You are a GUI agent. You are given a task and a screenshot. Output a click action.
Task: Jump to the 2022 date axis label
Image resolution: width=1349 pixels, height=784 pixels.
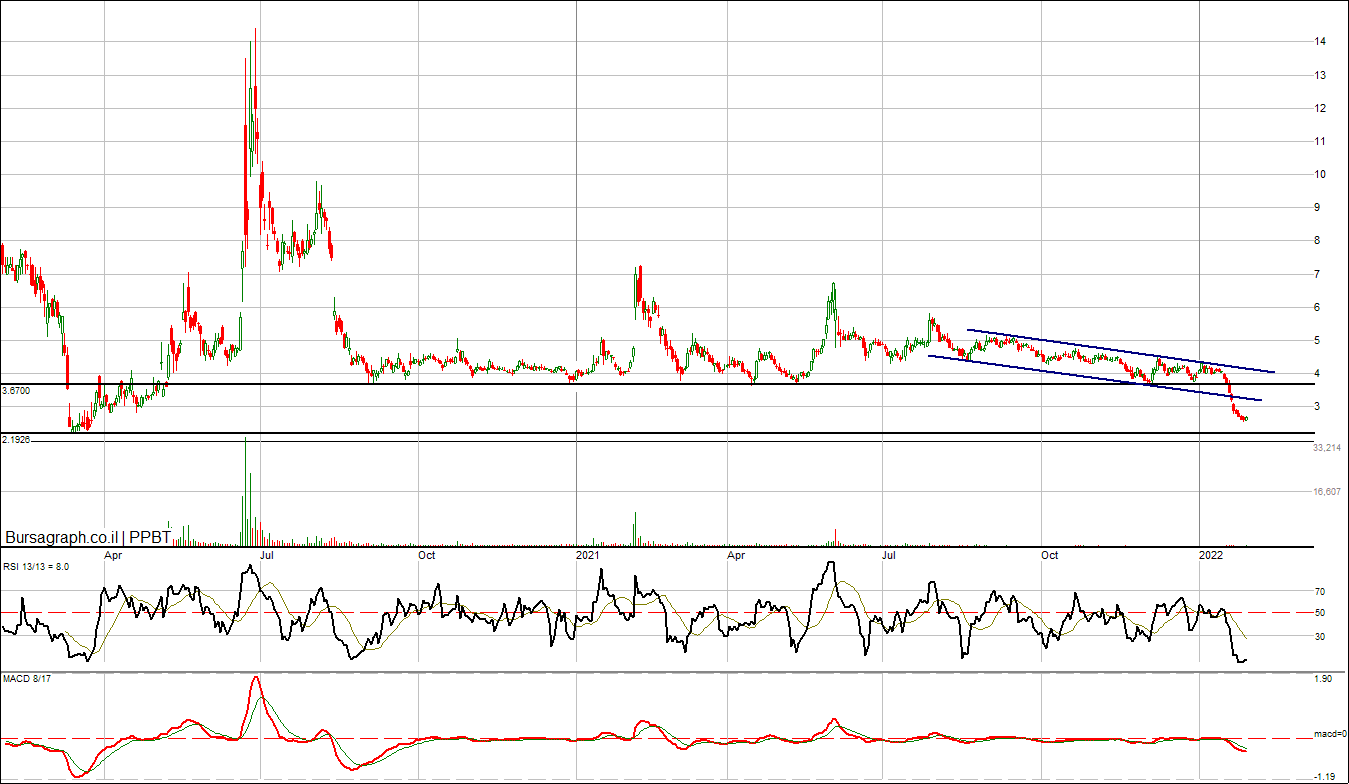[x=1210, y=554]
